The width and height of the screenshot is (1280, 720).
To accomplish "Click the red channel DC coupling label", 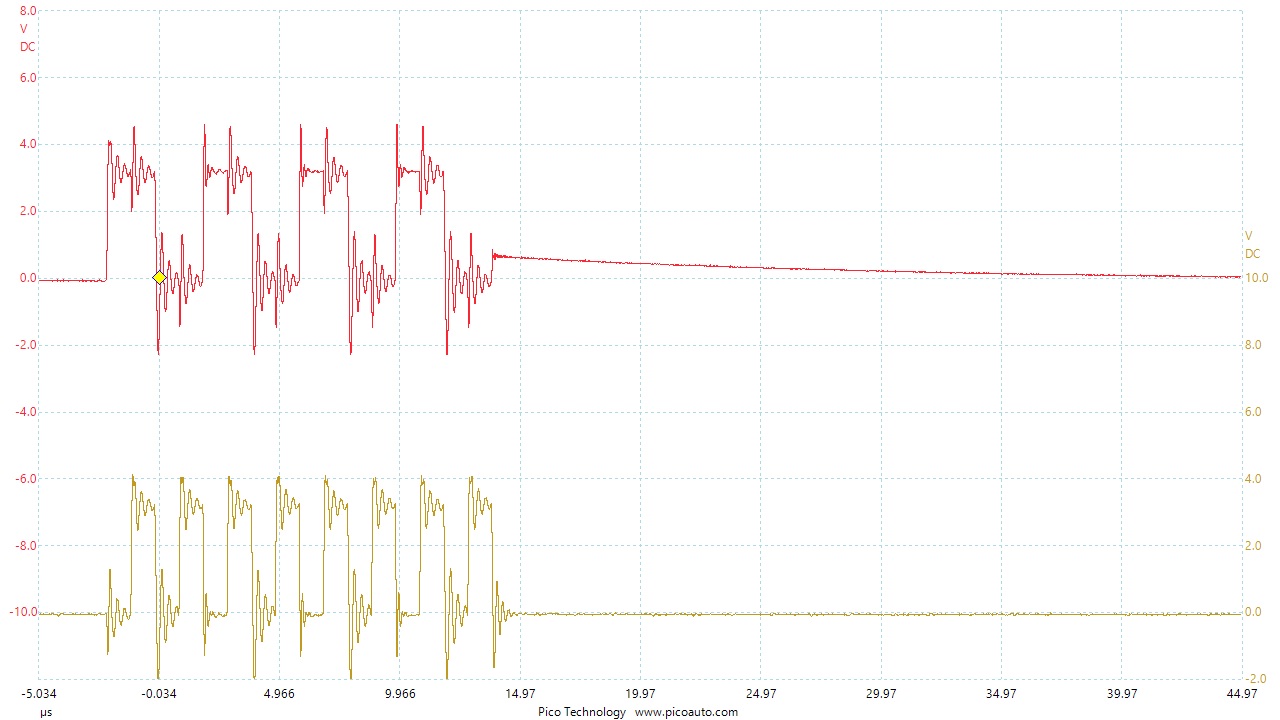I will (28, 47).
